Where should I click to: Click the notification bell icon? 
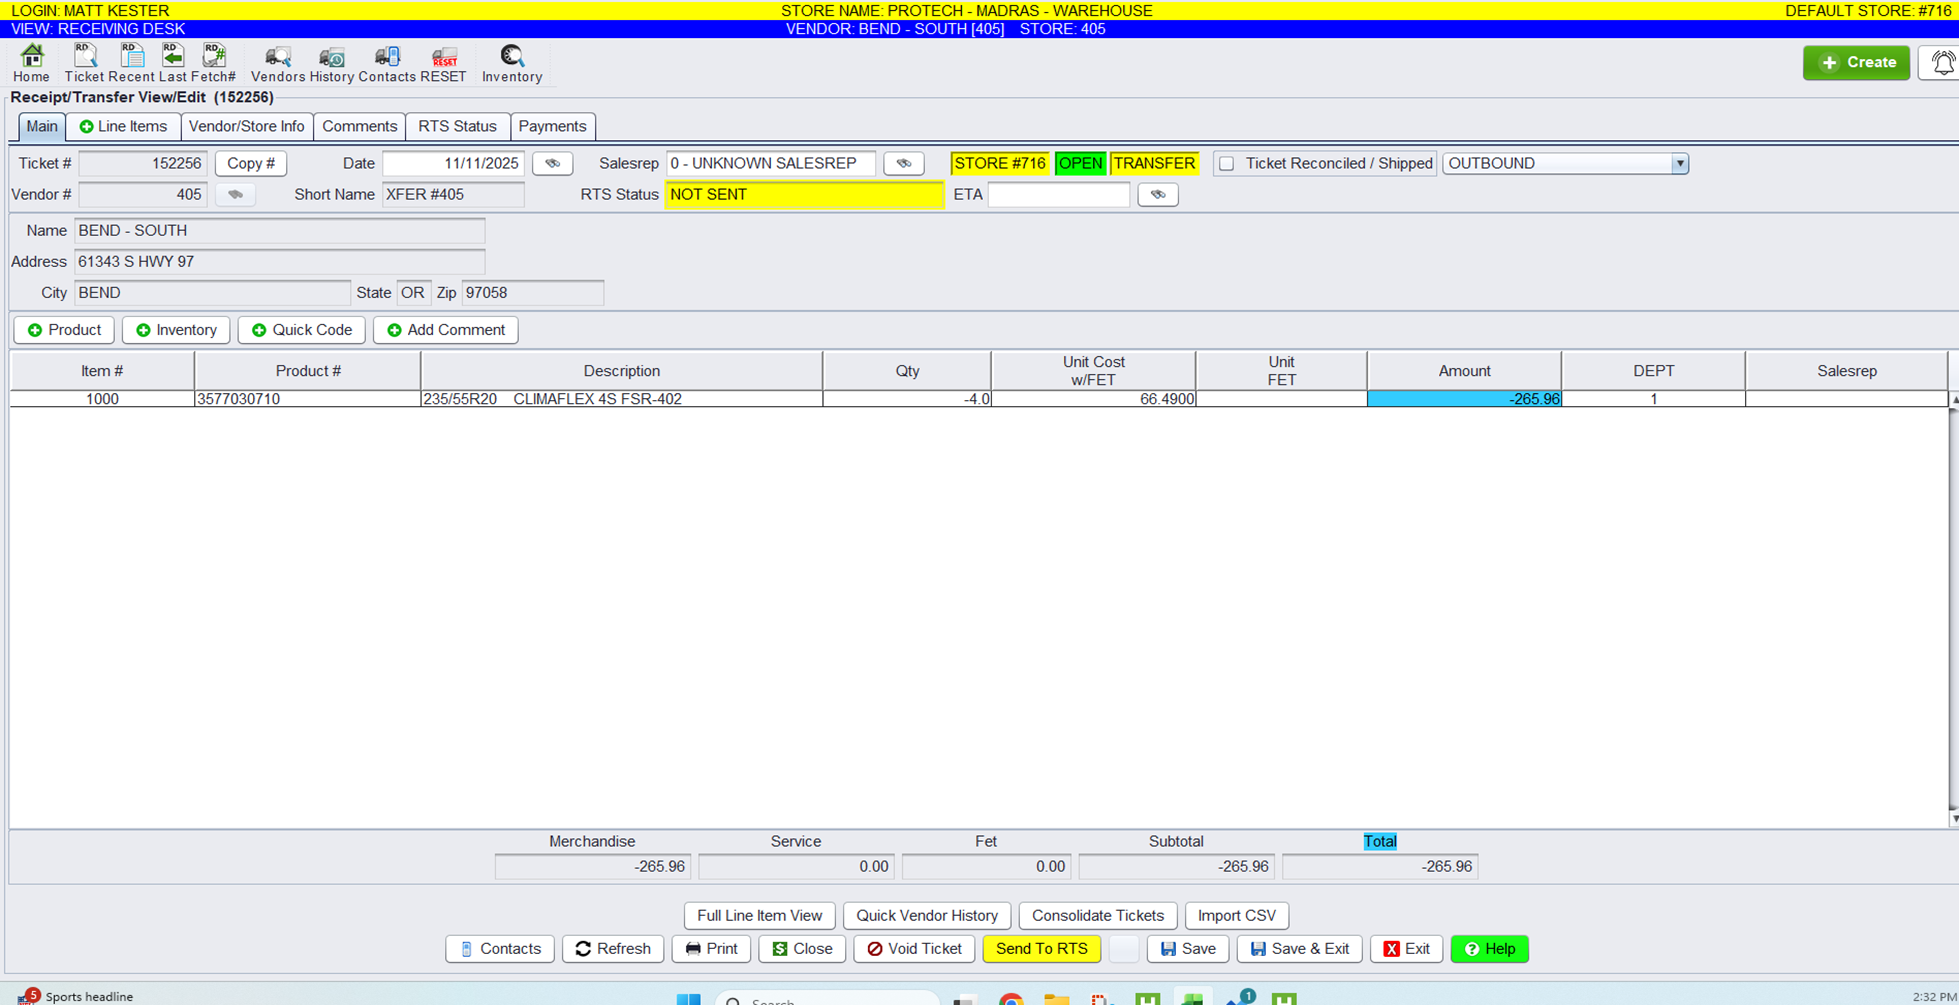coord(1941,63)
